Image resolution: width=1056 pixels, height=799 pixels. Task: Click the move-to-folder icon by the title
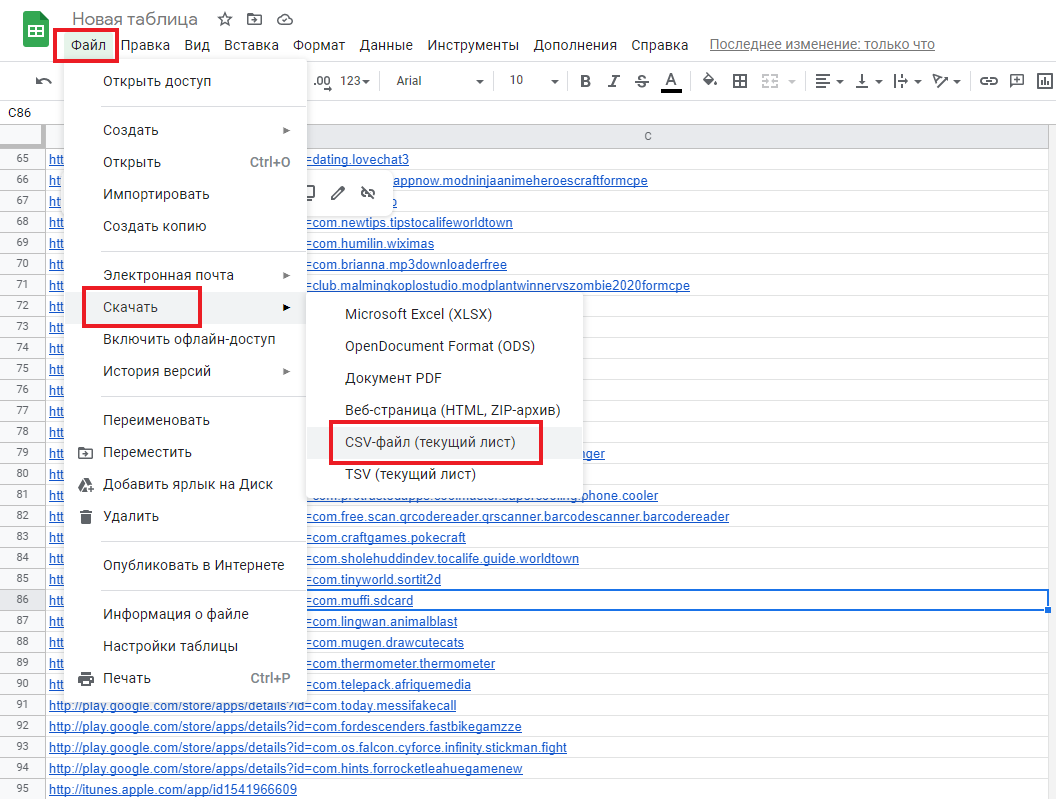pos(255,19)
